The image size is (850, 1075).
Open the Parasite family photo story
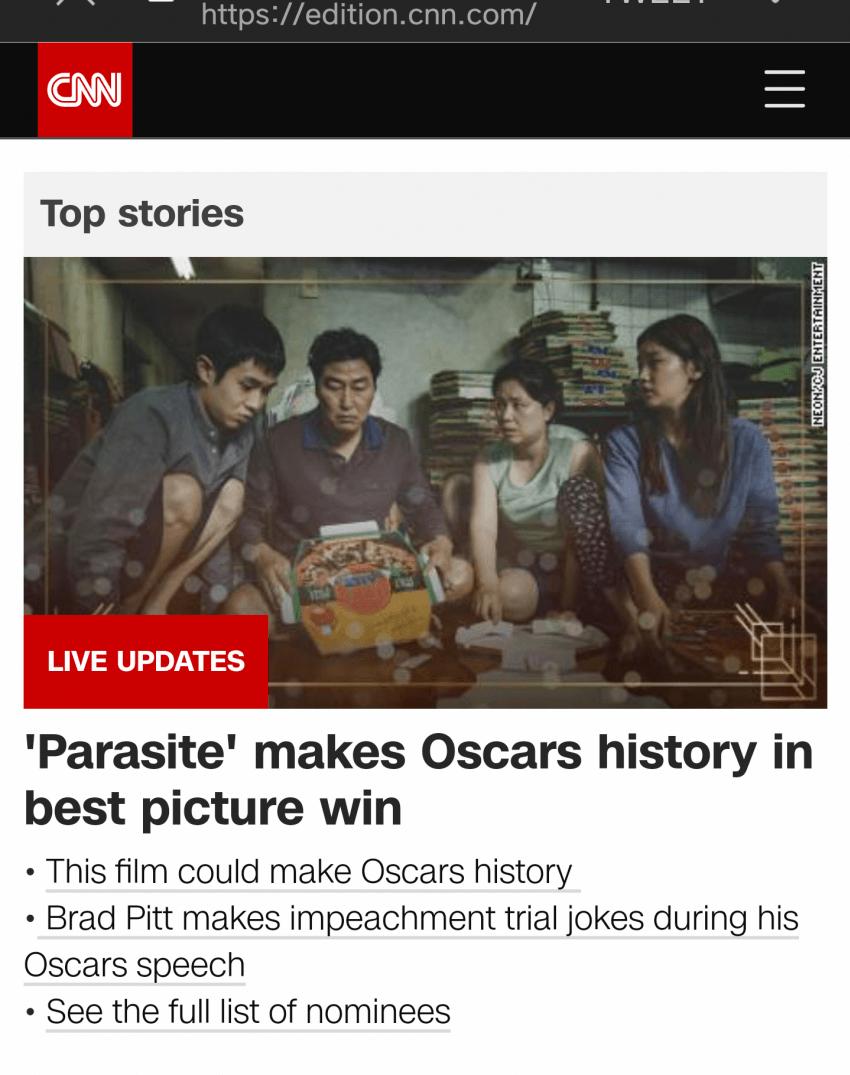[x=425, y=483]
